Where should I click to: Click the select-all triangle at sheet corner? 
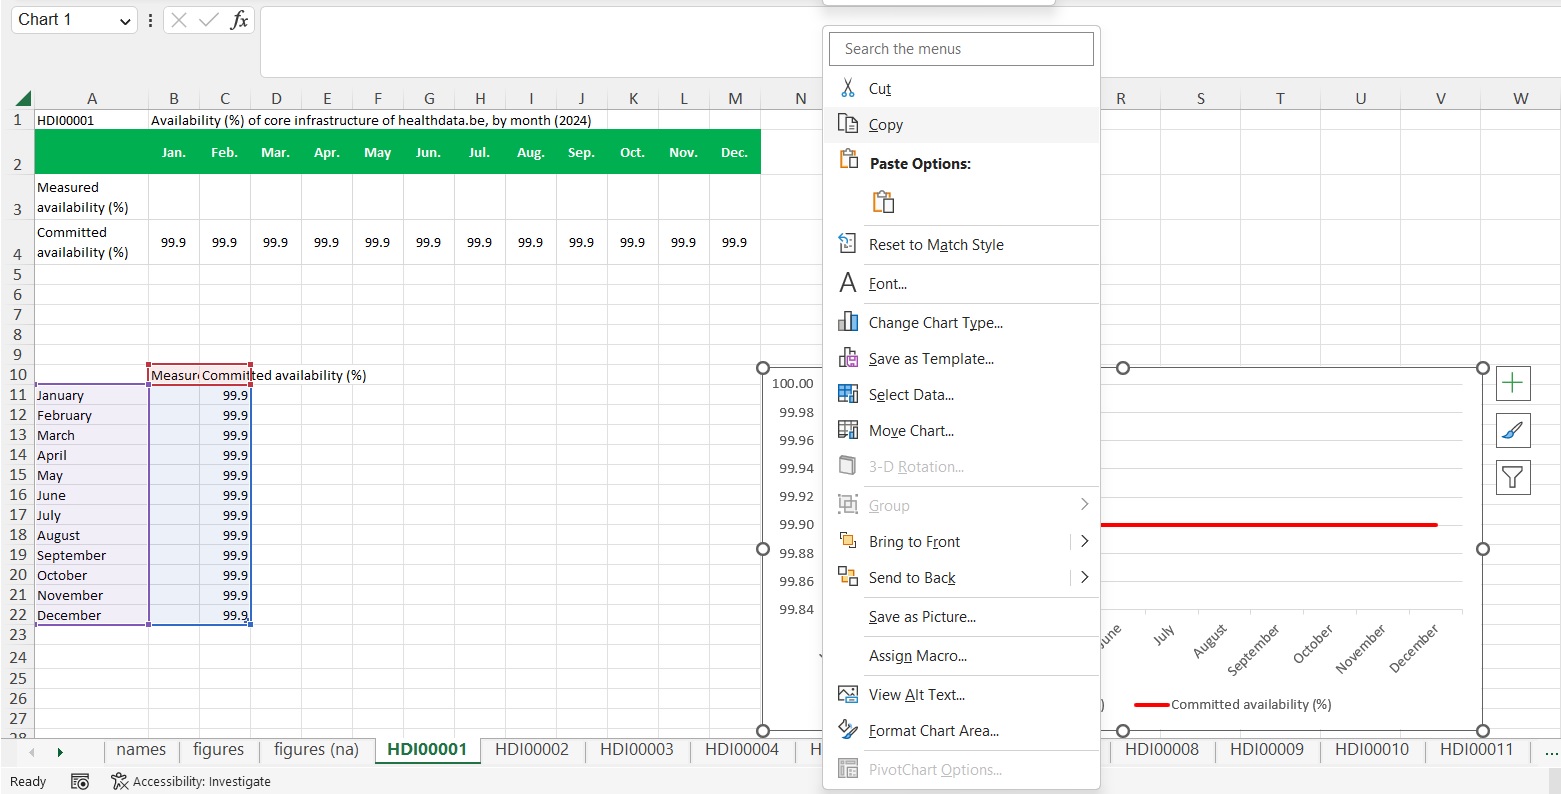[23, 98]
